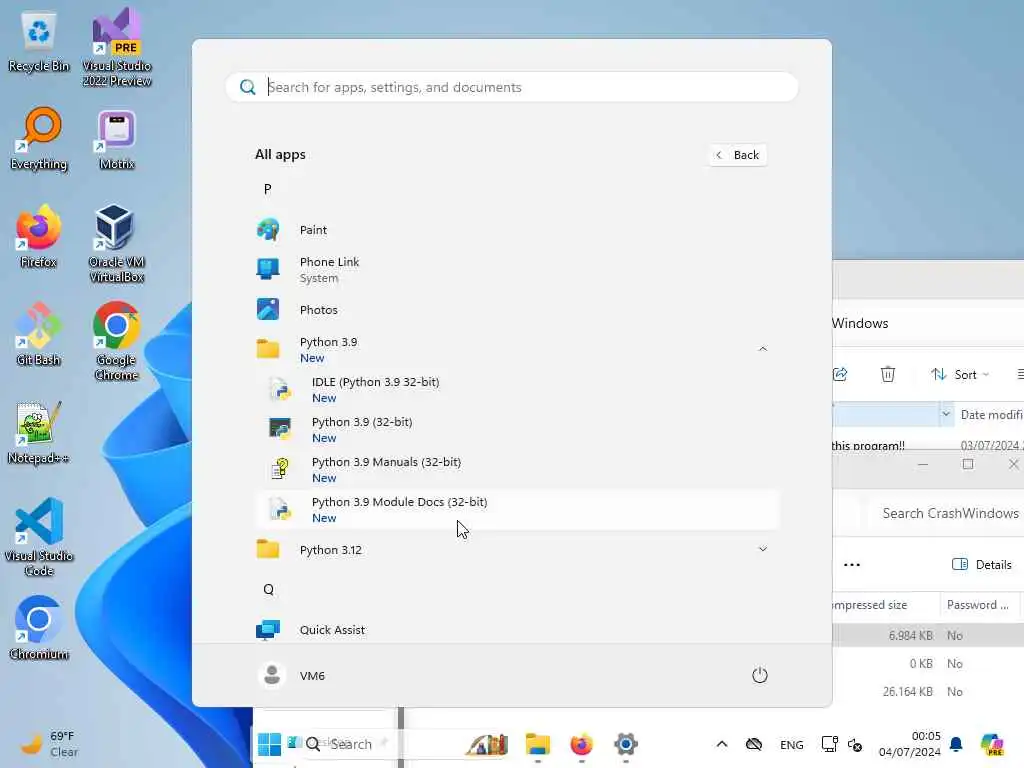Select the Visual Studio Code desktop shortcut

pyautogui.click(x=39, y=537)
